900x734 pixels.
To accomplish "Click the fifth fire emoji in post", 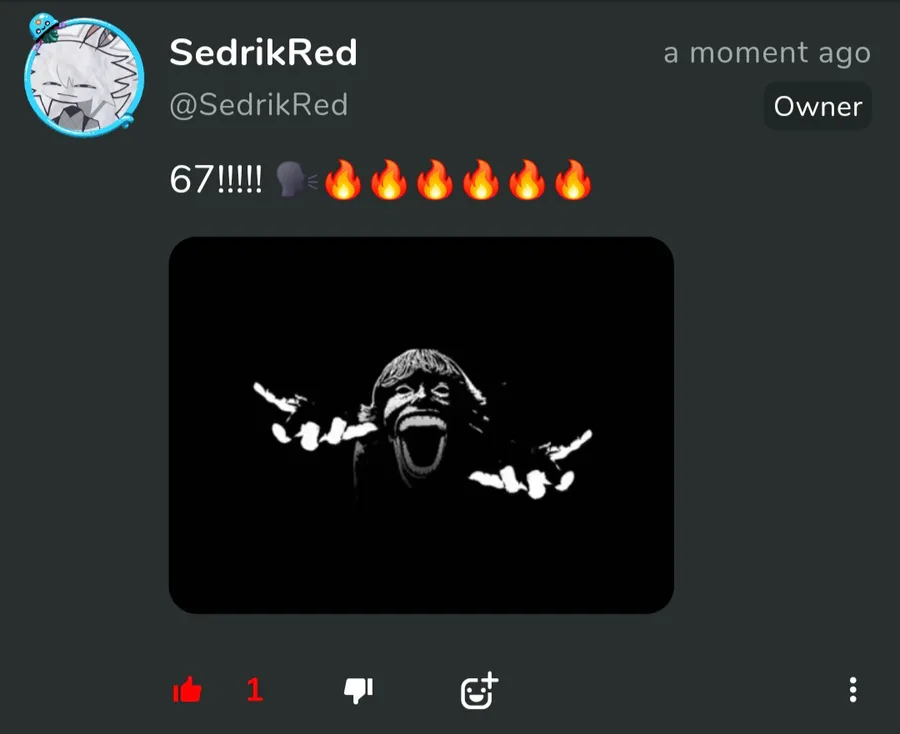I will point(527,180).
